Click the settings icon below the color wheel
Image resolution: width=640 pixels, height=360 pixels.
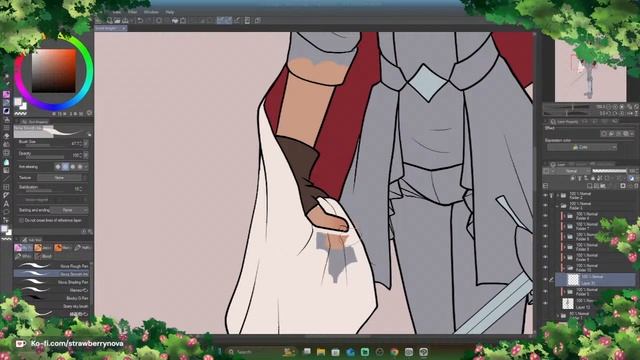pyautogui.click(x=89, y=113)
